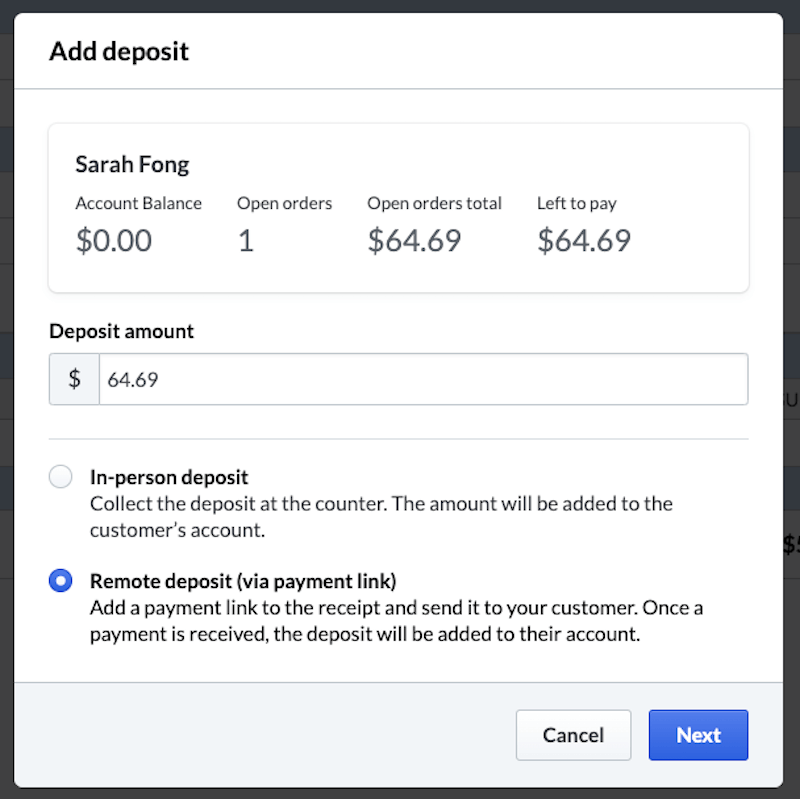Viewport: 800px width, 799px height.
Task: Proceed with the Next button
Action: pos(698,735)
